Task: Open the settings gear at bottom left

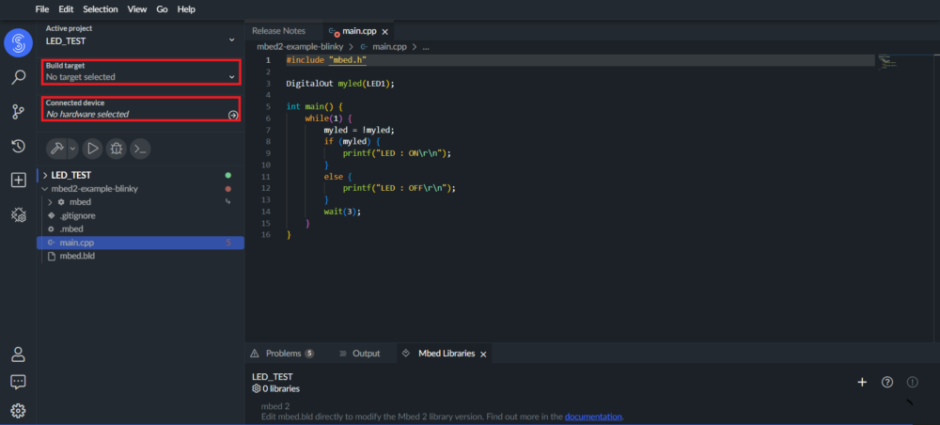Action: point(18,410)
